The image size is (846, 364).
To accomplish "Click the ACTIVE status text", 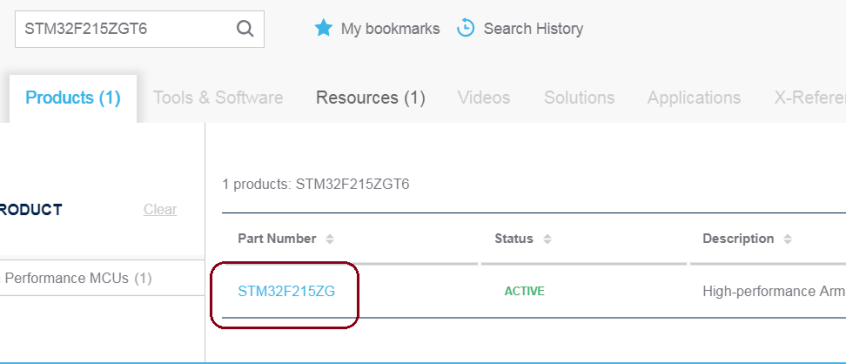I will (524, 292).
